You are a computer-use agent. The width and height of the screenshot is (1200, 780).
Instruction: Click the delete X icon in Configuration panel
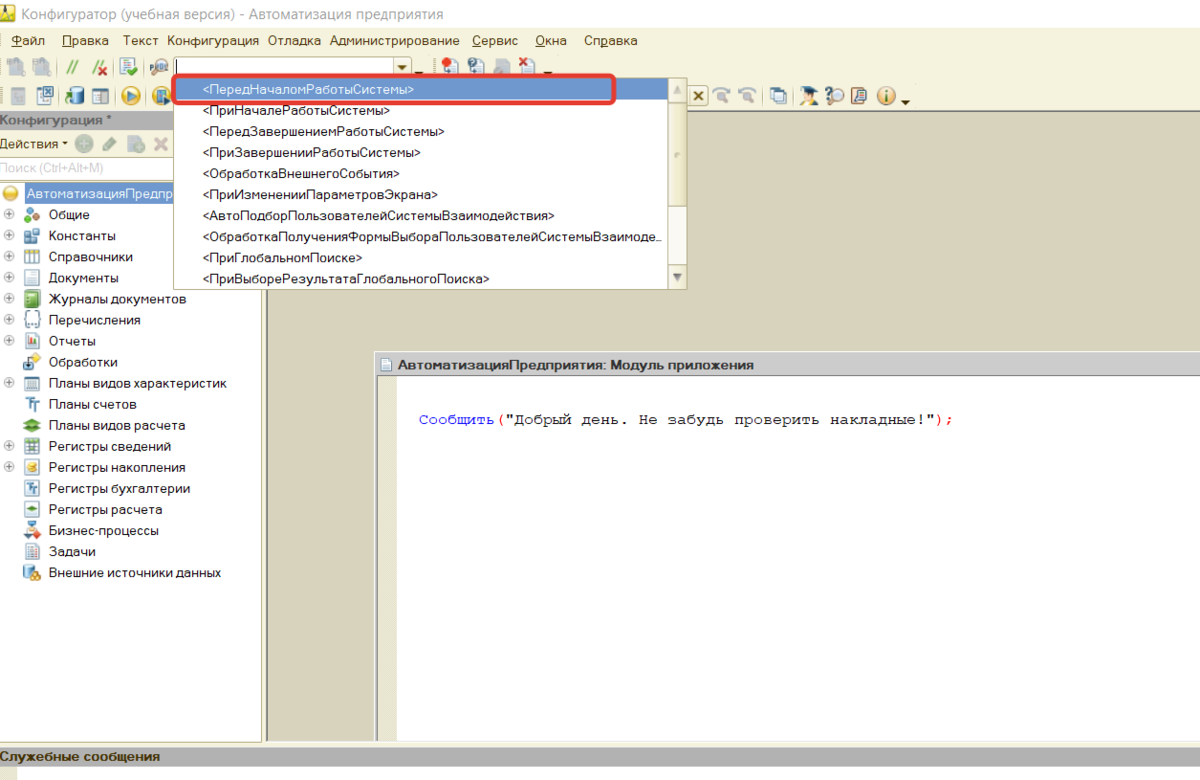point(160,144)
